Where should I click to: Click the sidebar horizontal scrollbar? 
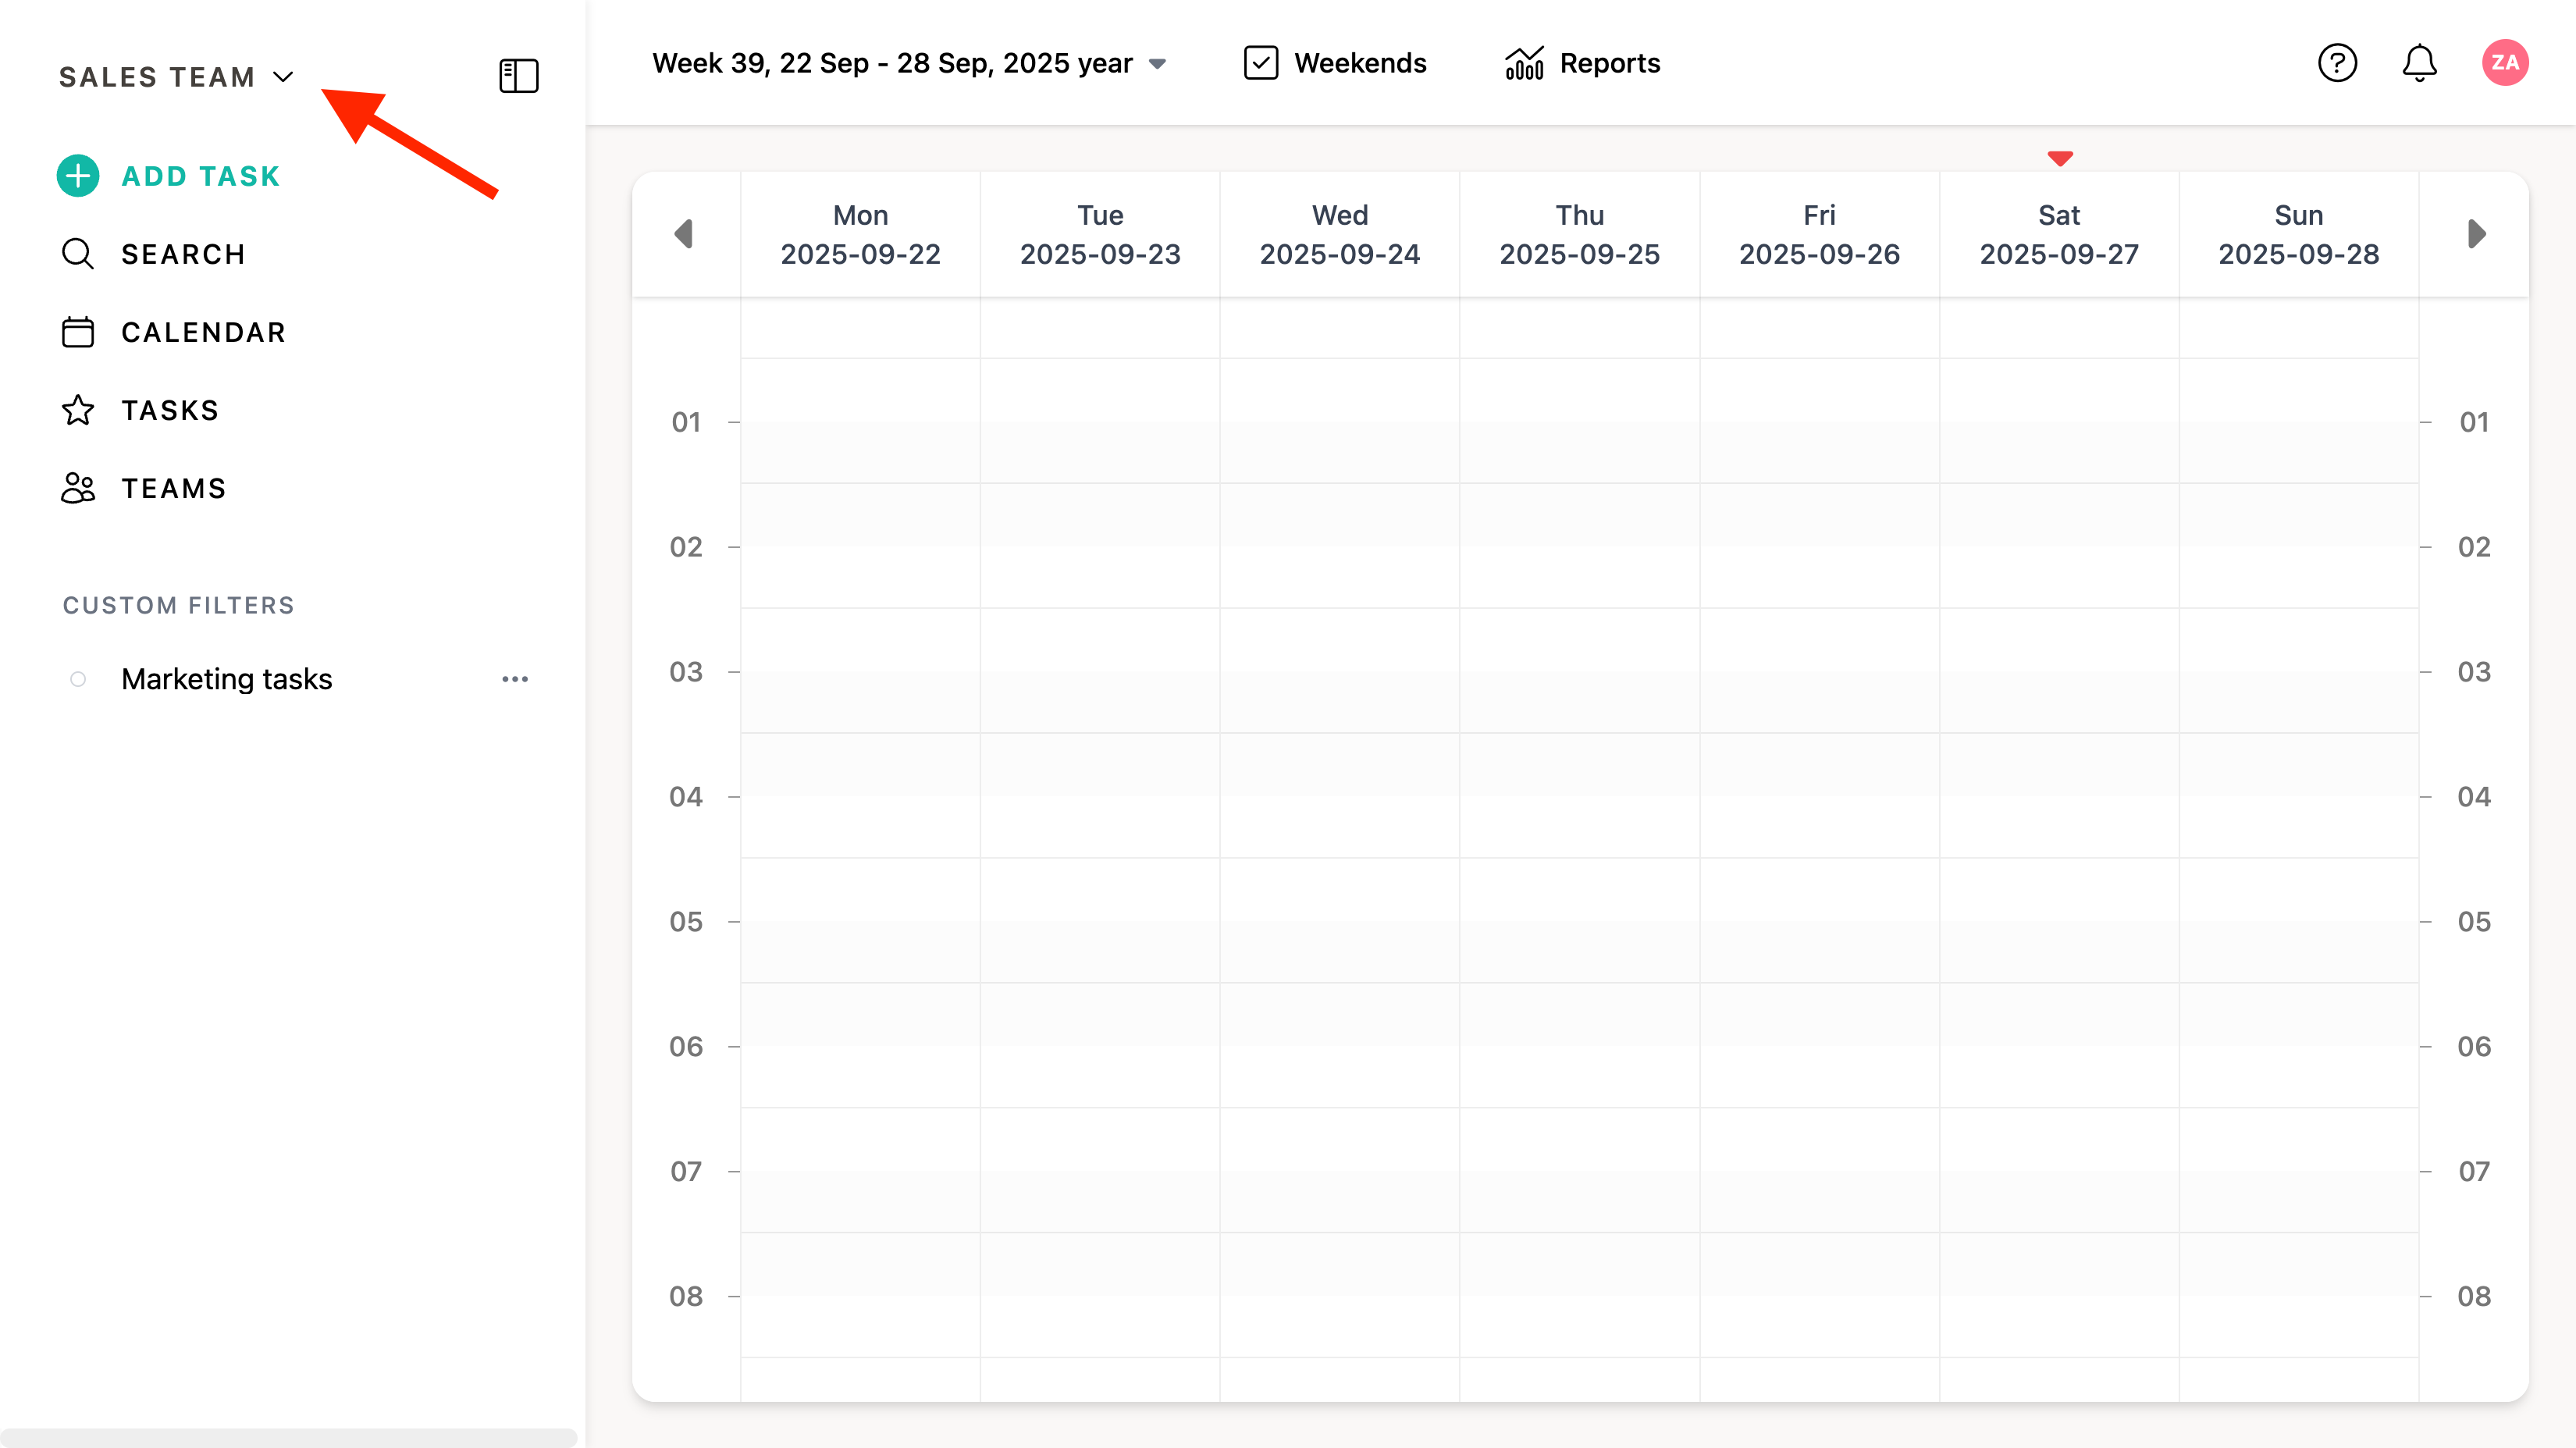[288, 1436]
